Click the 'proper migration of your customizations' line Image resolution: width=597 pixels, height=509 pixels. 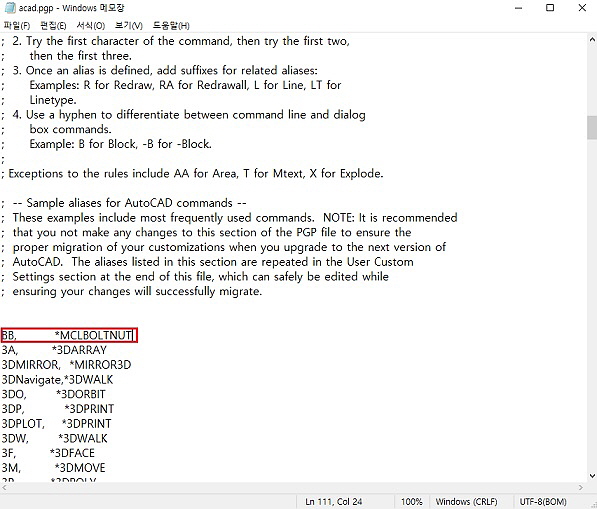[223, 247]
